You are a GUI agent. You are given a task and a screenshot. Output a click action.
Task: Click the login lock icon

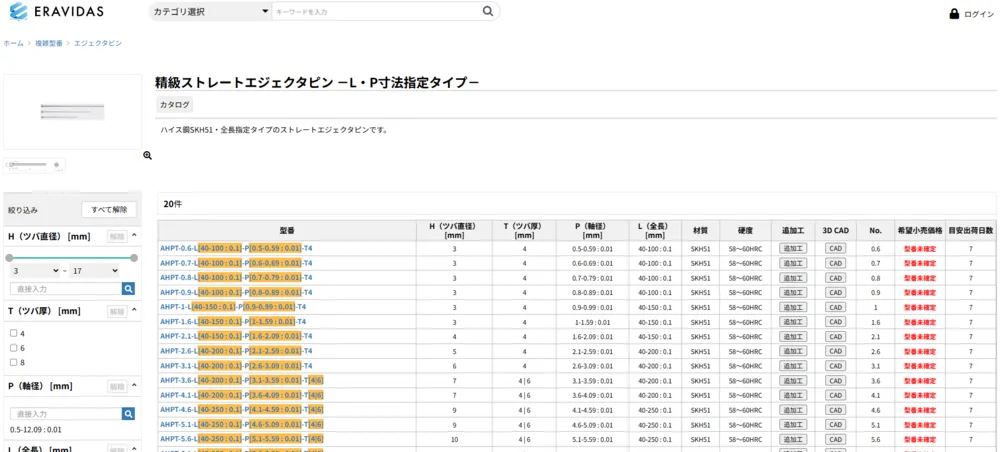pyautogui.click(x=954, y=14)
